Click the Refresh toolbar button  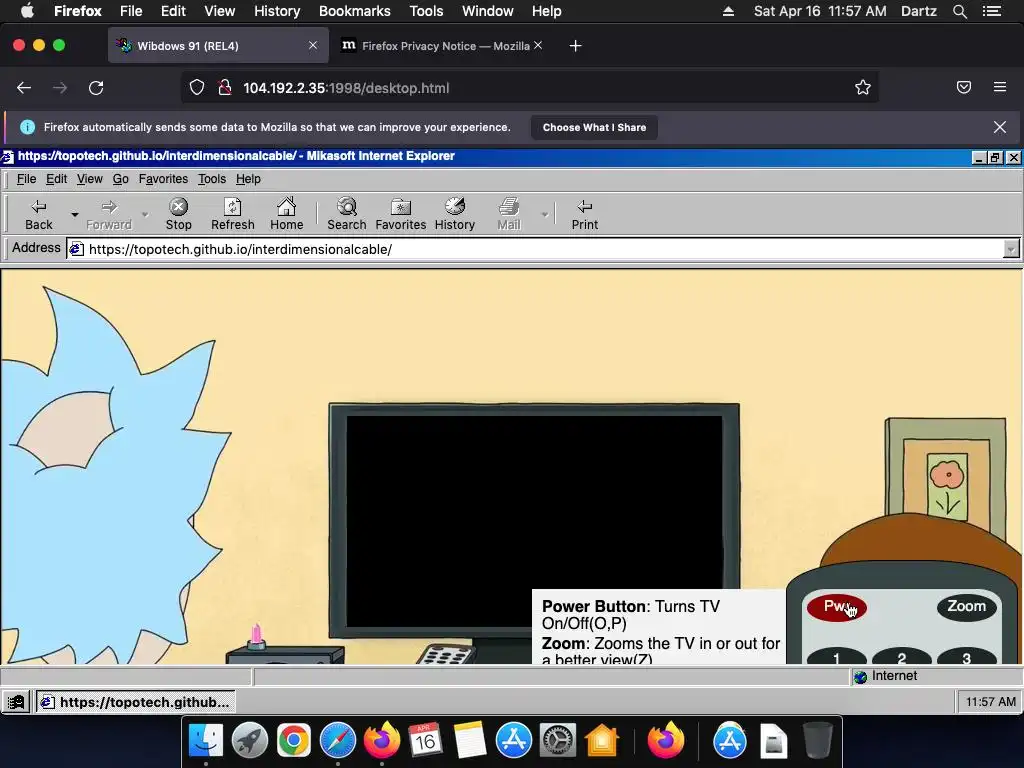coord(232,214)
